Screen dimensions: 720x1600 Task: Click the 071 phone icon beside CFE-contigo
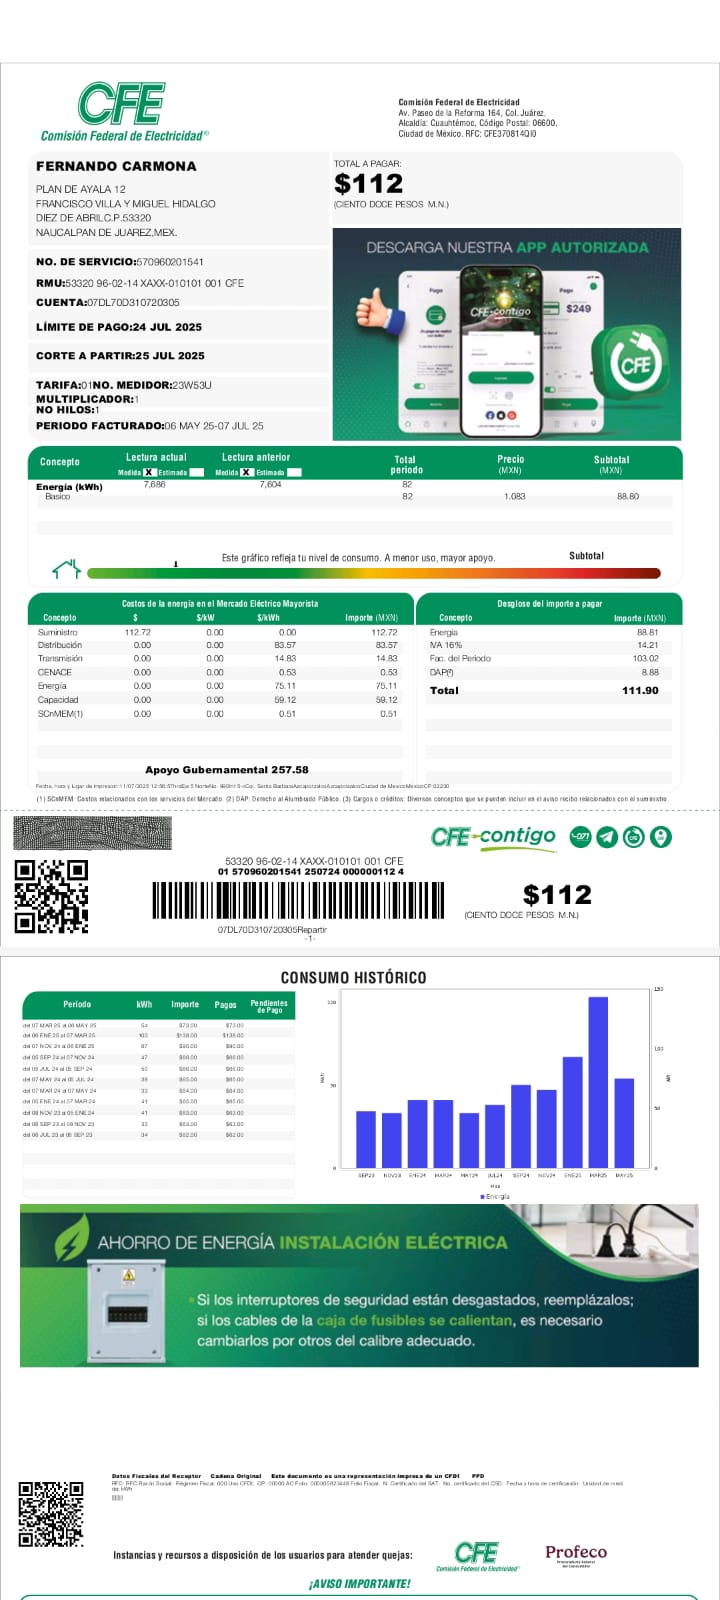(x=581, y=837)
